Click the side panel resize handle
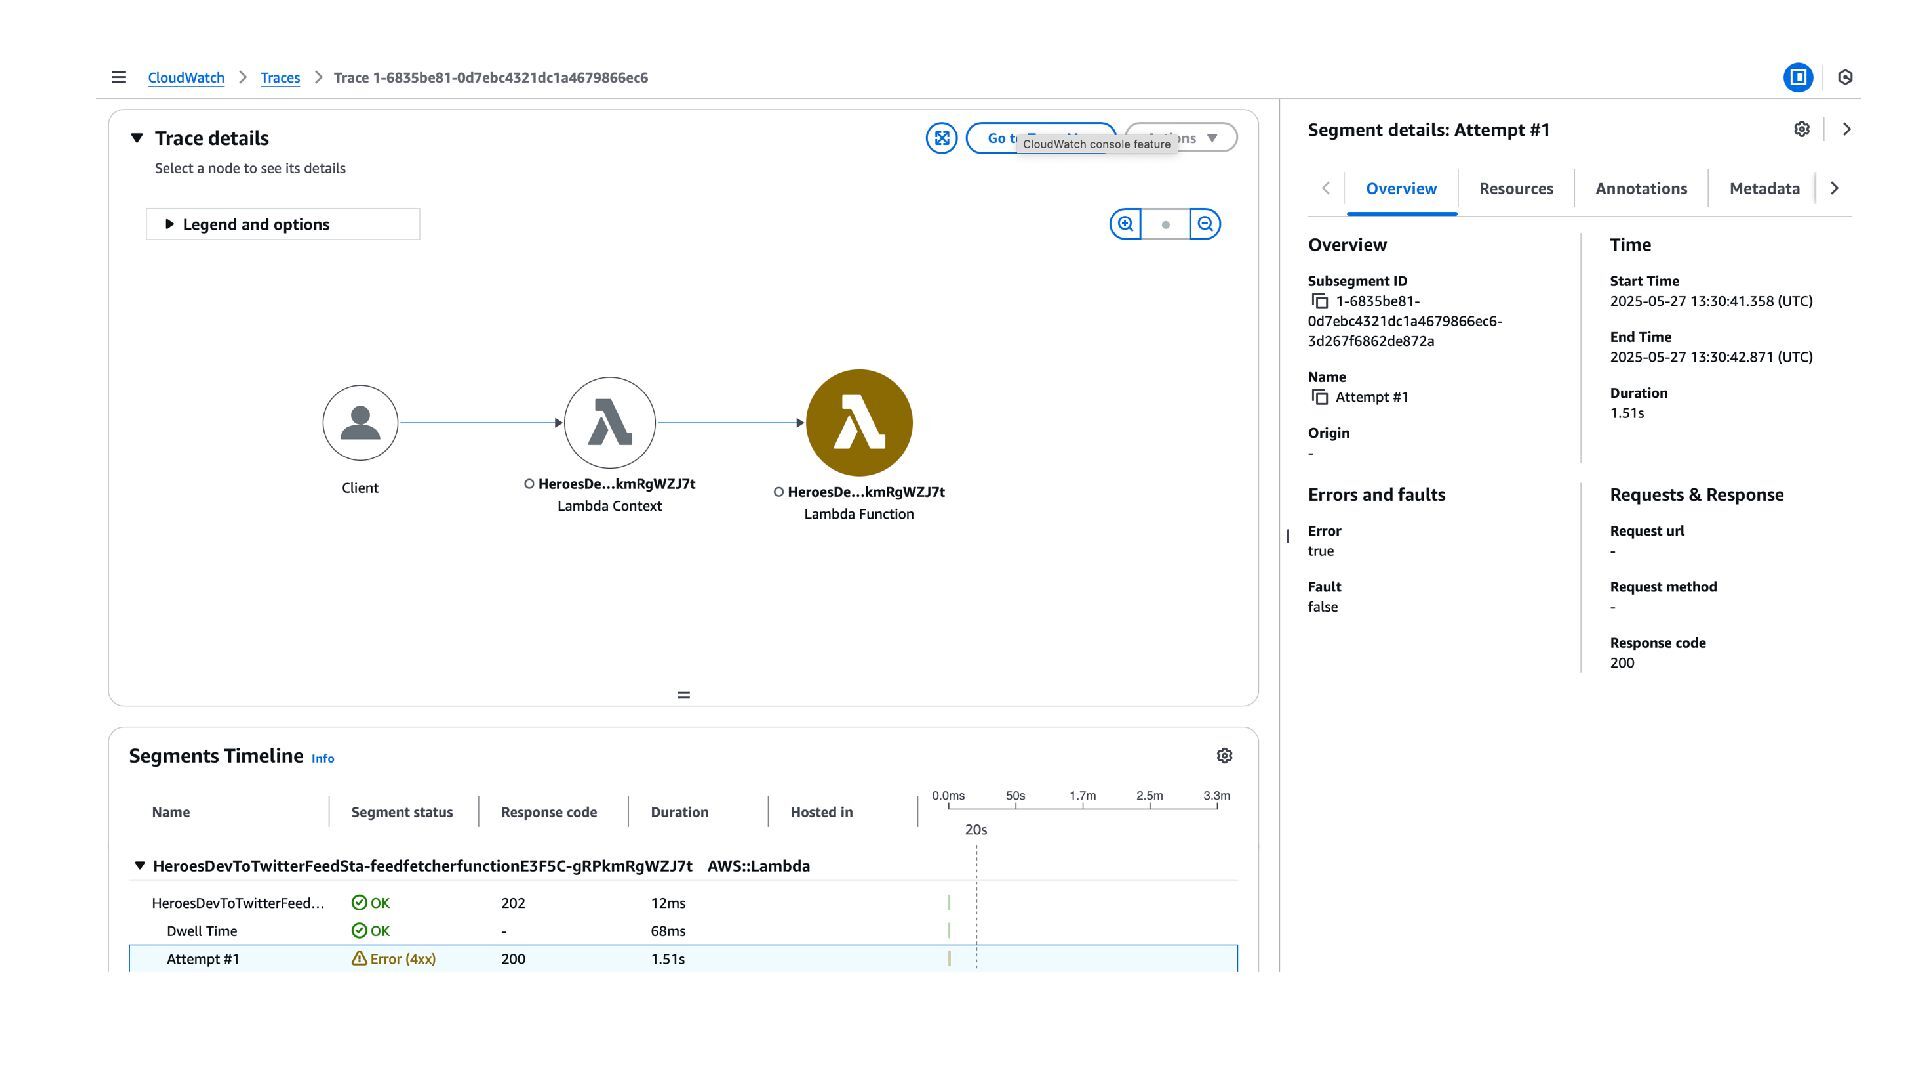Screen dimensions: 1920x1080 [1288, 536]
